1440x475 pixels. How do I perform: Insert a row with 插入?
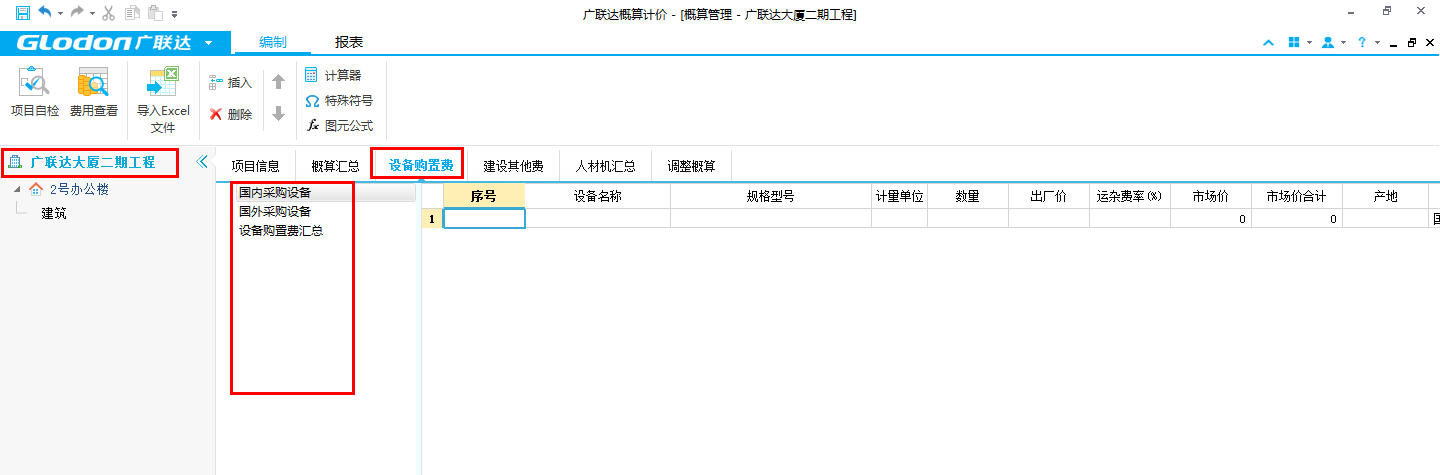point(230,83)
